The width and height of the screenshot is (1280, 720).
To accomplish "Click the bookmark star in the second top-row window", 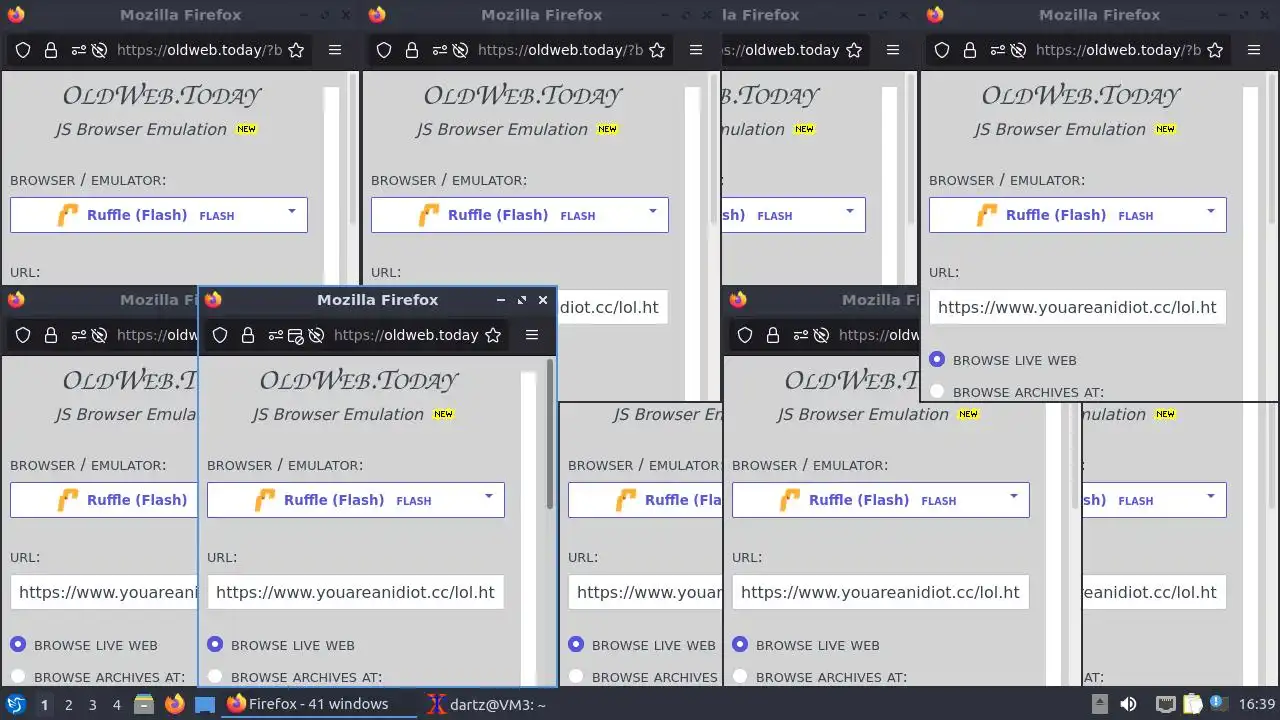I will [657, 50].
